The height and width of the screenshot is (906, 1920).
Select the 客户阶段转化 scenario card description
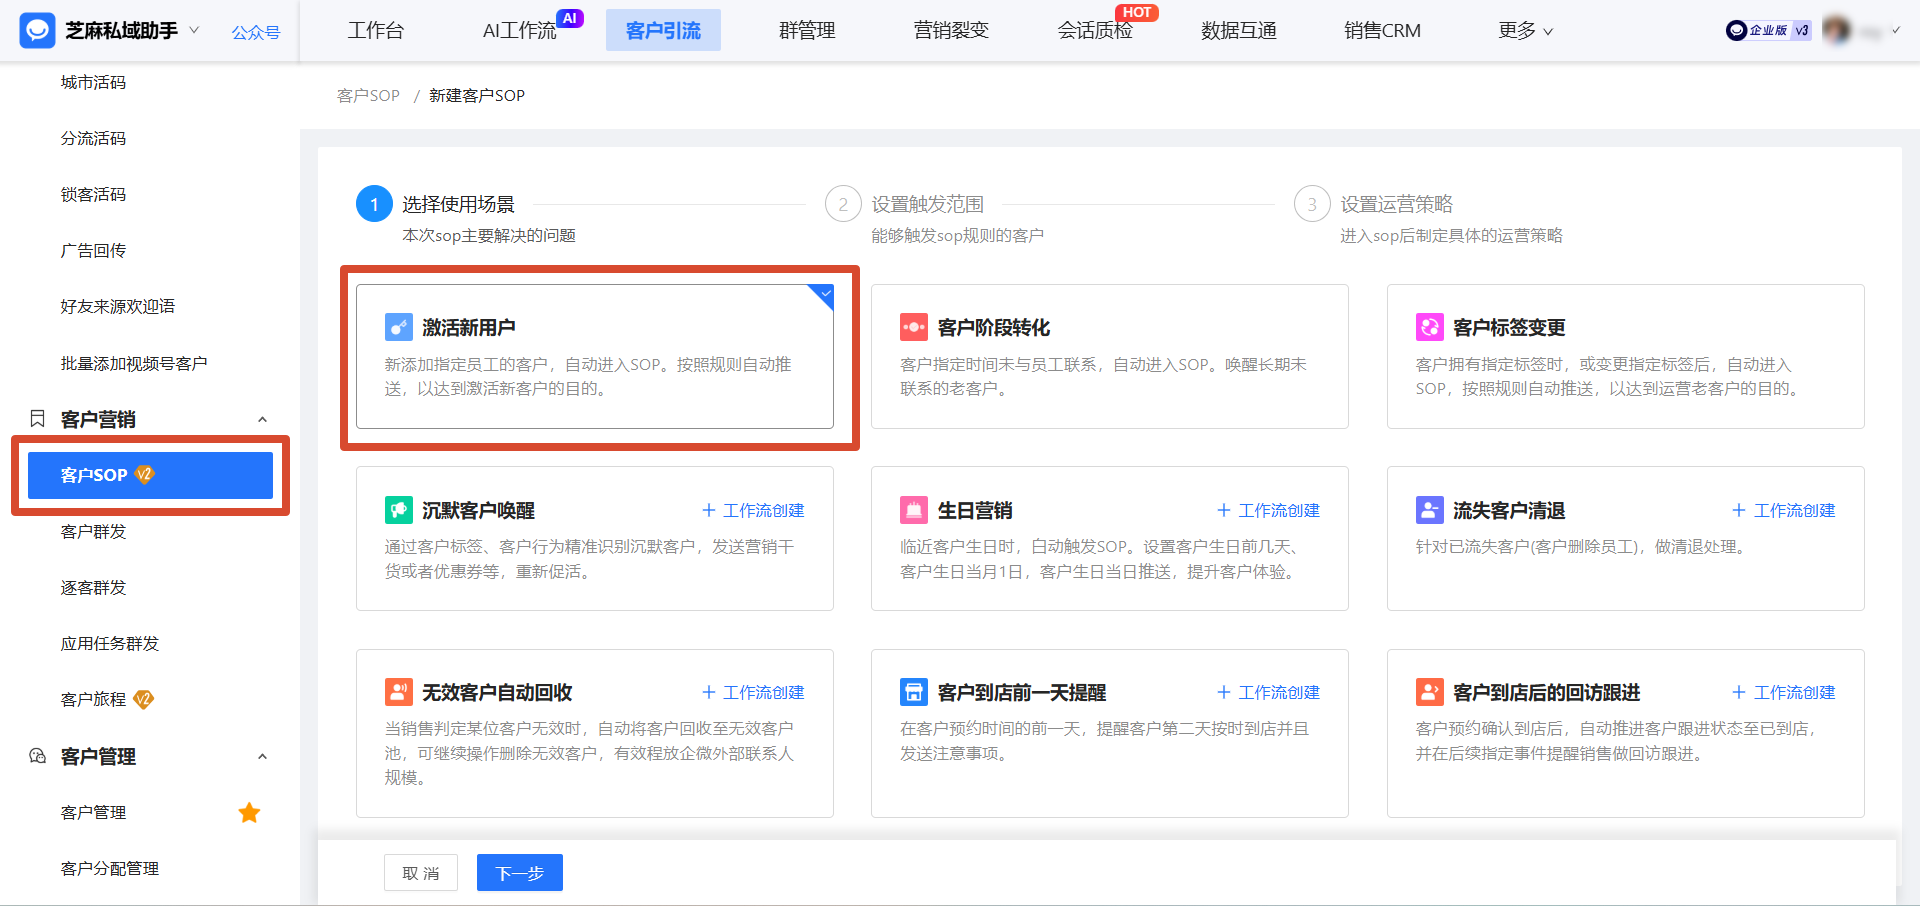click(1104, 376)
